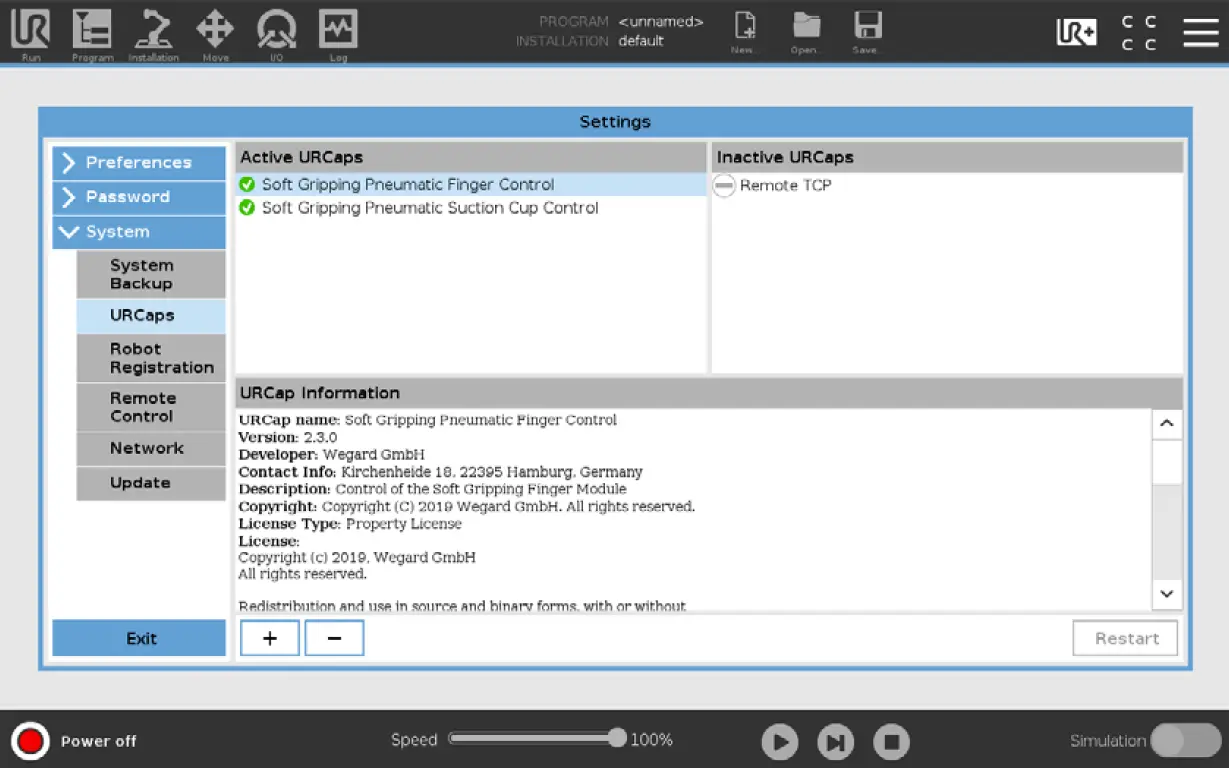
Task: Open the Installation tab icon
Action: click(153, 33)
